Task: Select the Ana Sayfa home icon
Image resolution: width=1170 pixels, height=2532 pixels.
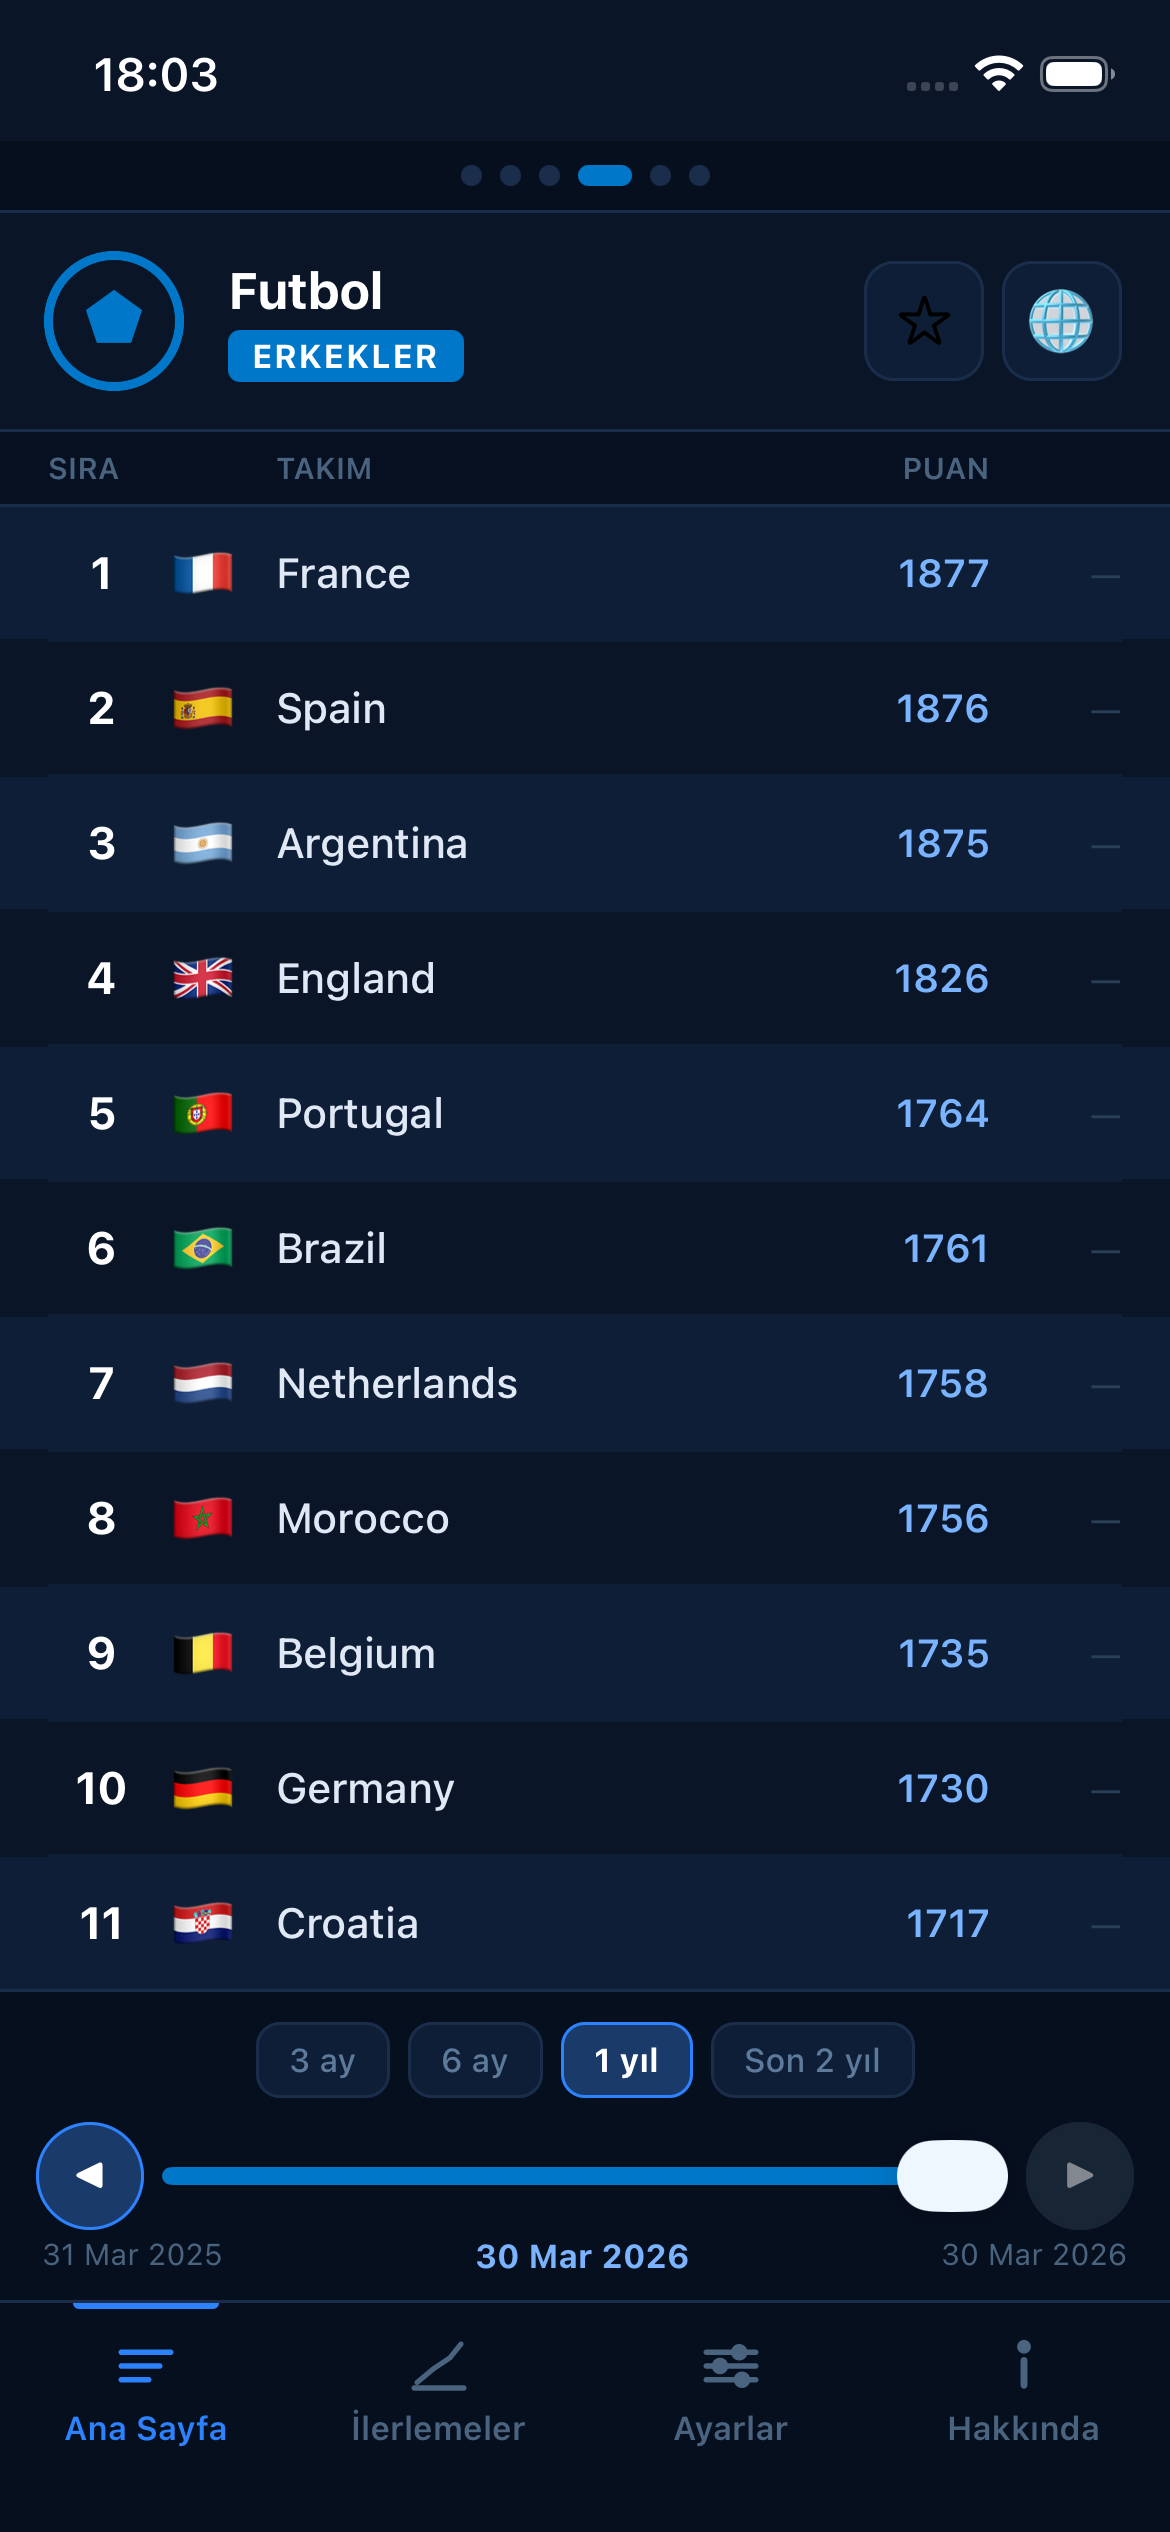Action: click(146, 2363)
